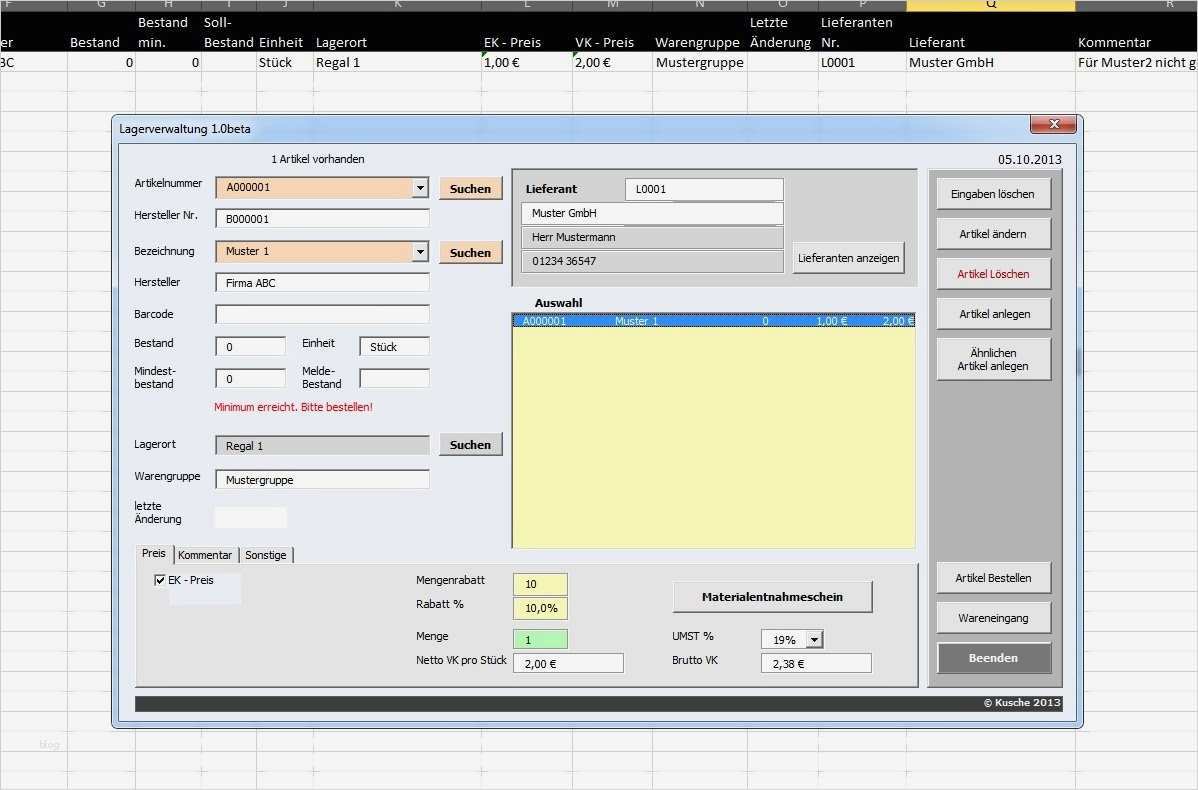Click Suchen next to Lagerort
The height and width of the screenshot is (790, 1198).
coord(470,445)
